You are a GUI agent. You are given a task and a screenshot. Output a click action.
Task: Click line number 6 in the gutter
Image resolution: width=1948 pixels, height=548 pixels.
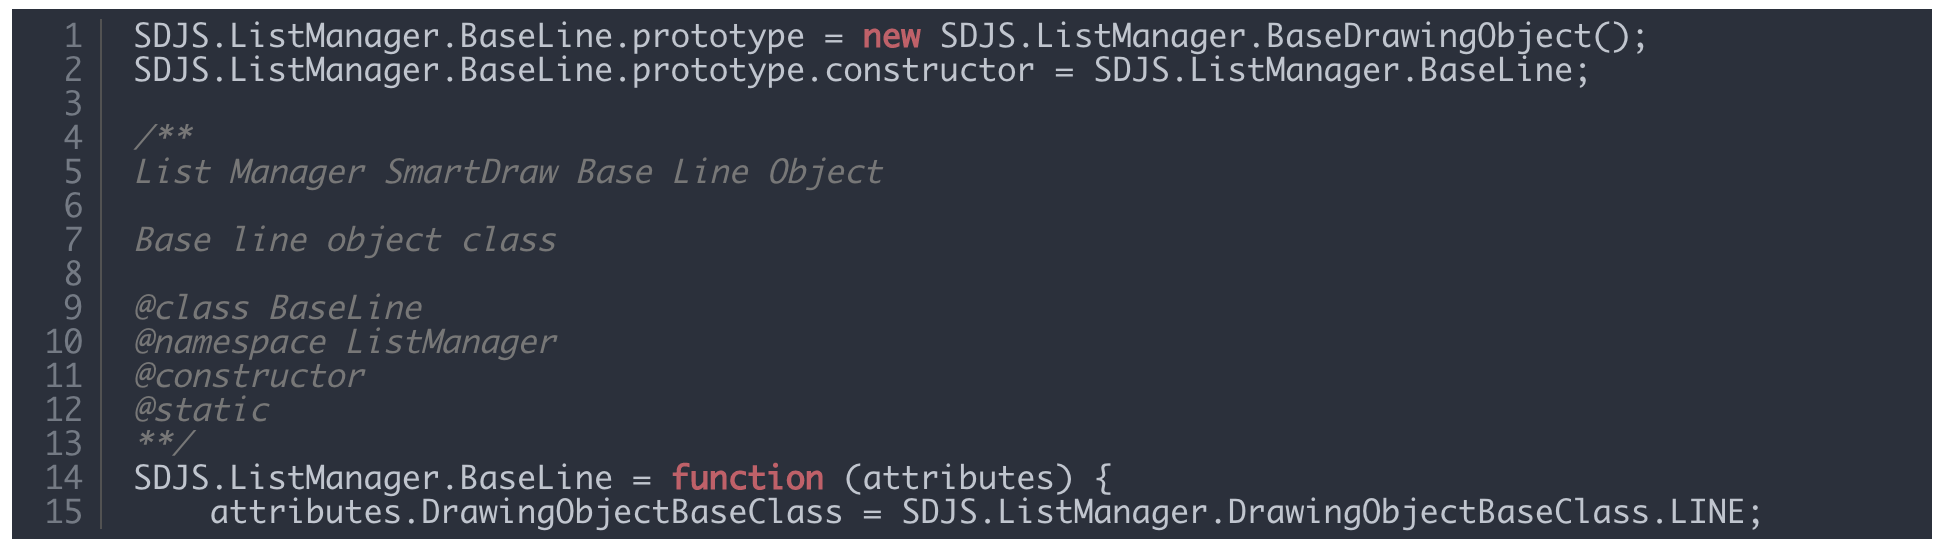point(73,207)
